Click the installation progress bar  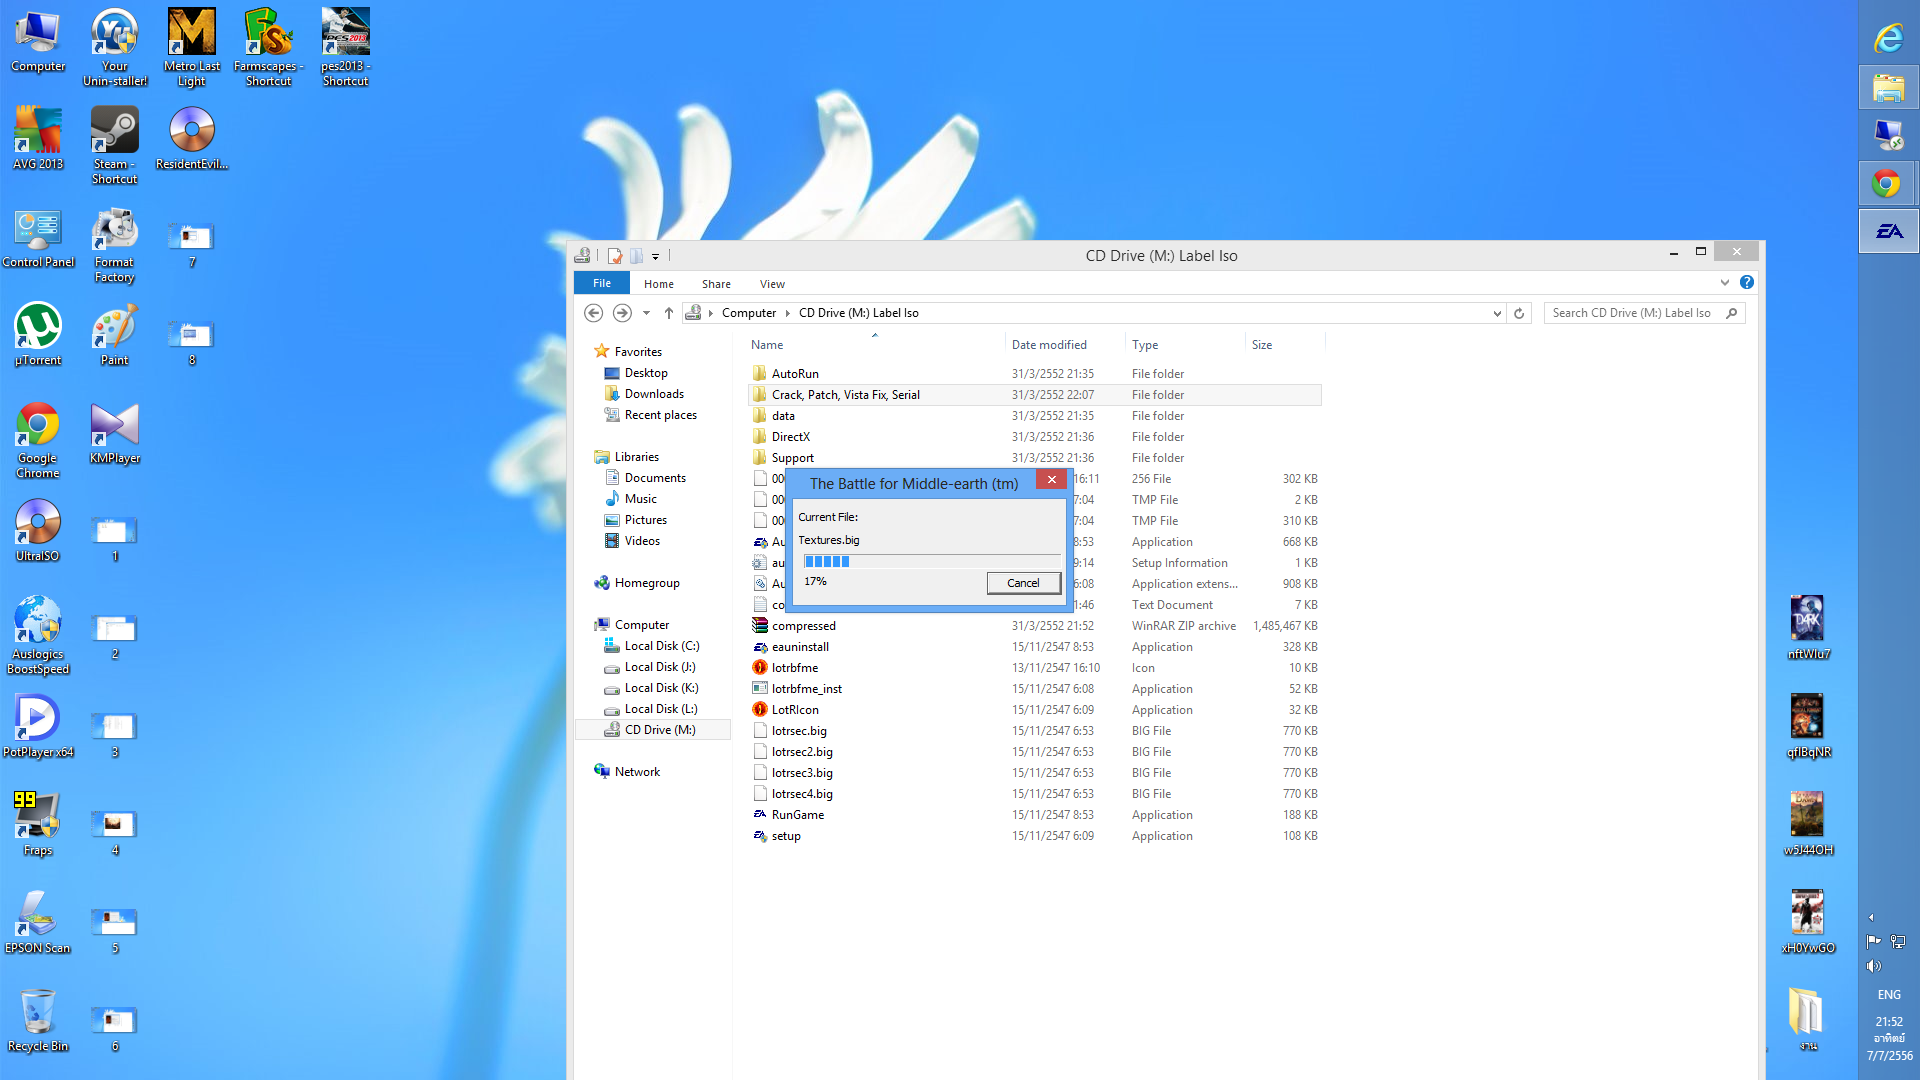pos(930,562)
